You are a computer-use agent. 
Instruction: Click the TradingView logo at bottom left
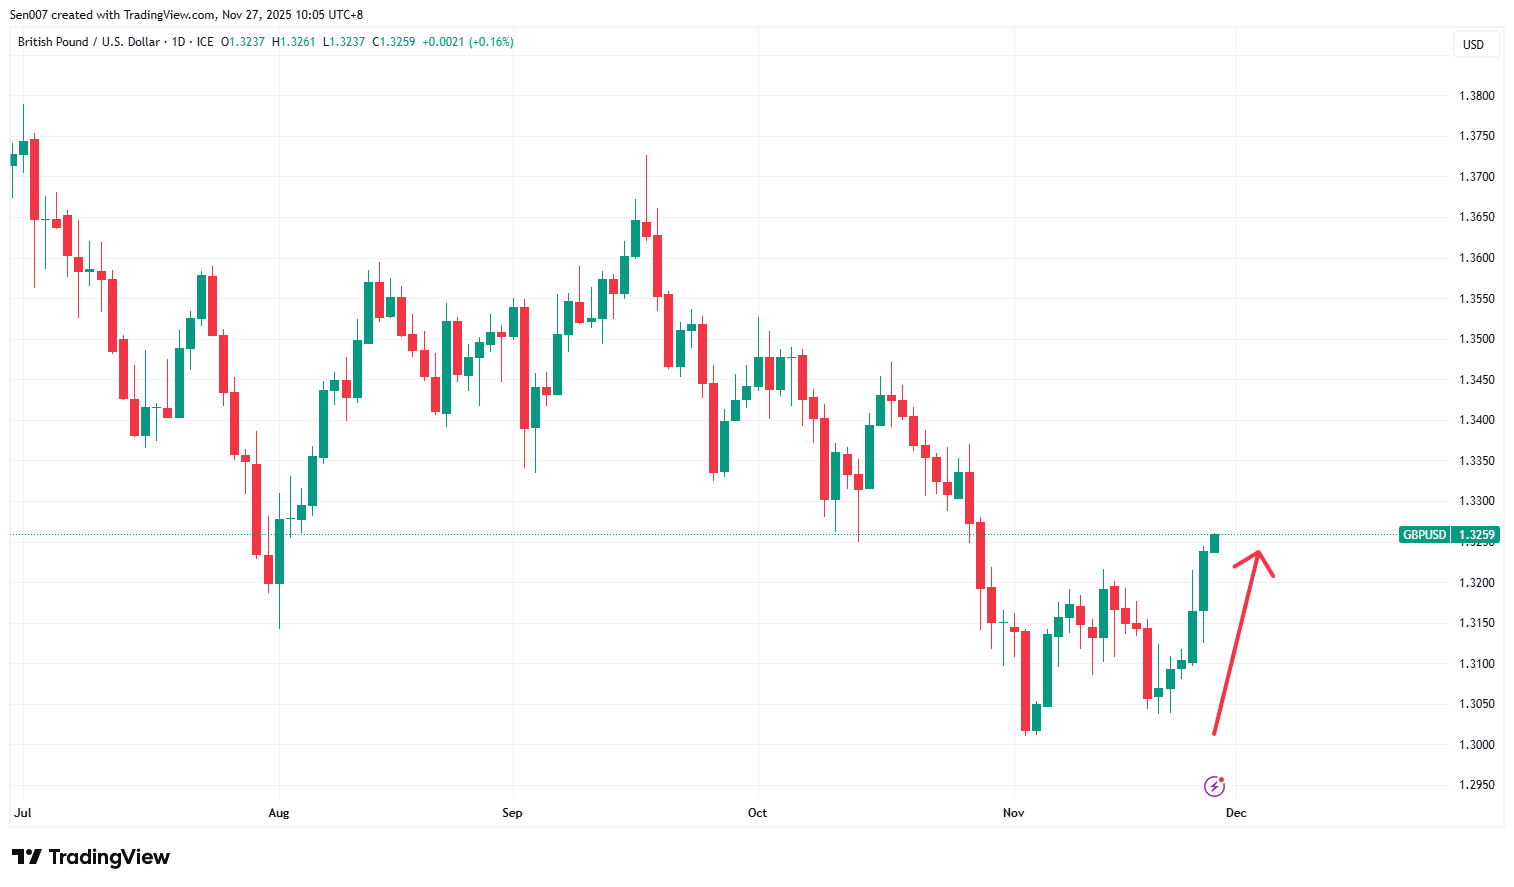click(90, 857)
